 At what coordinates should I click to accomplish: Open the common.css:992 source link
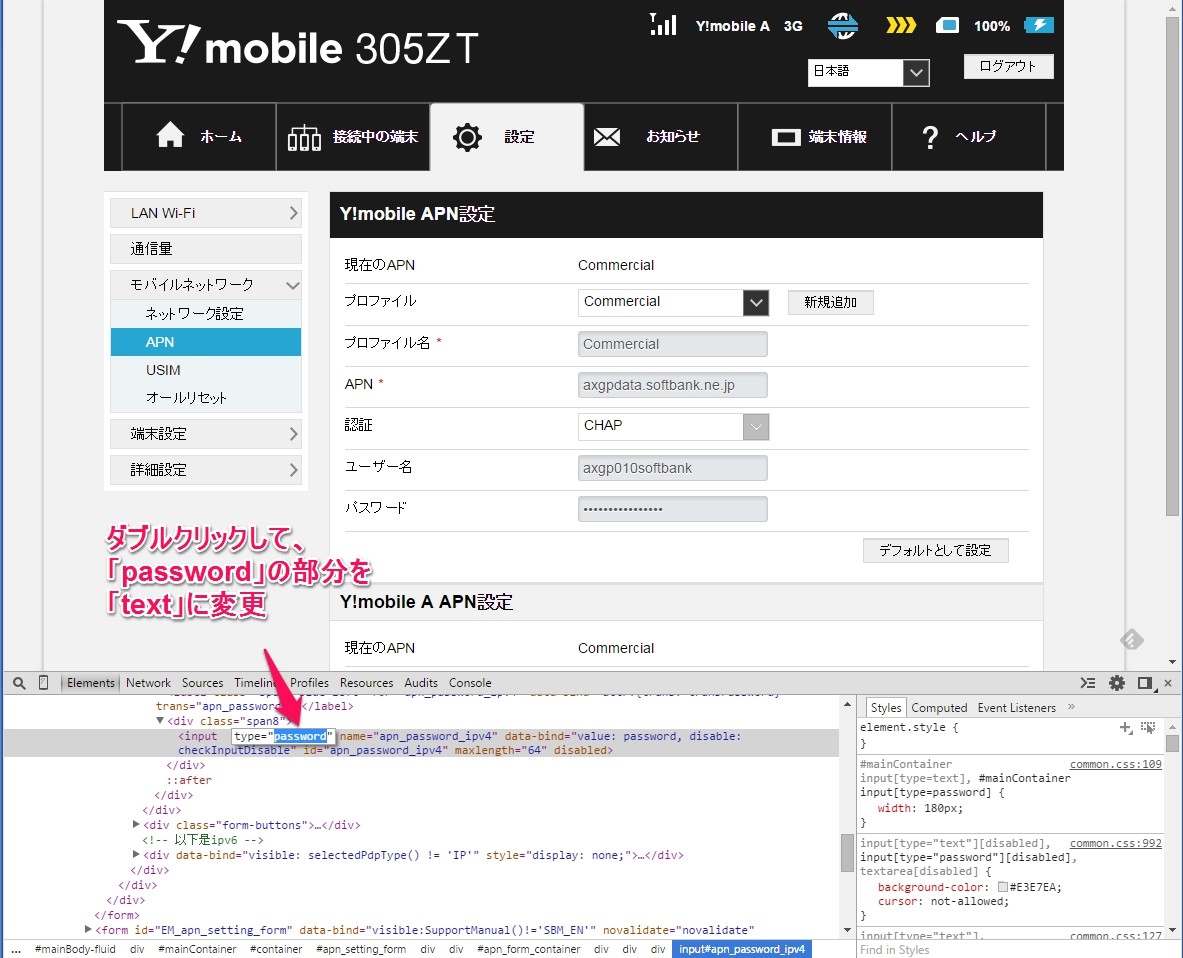(1116, 843)
